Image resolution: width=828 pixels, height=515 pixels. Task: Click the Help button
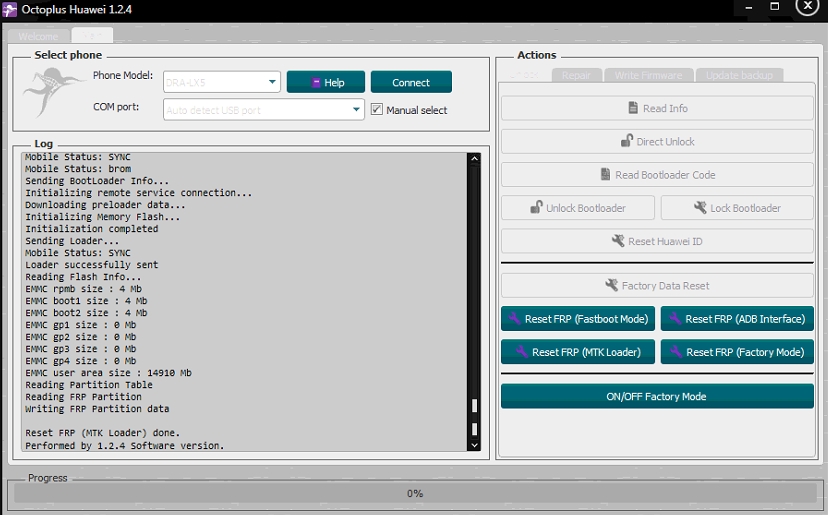326,82
